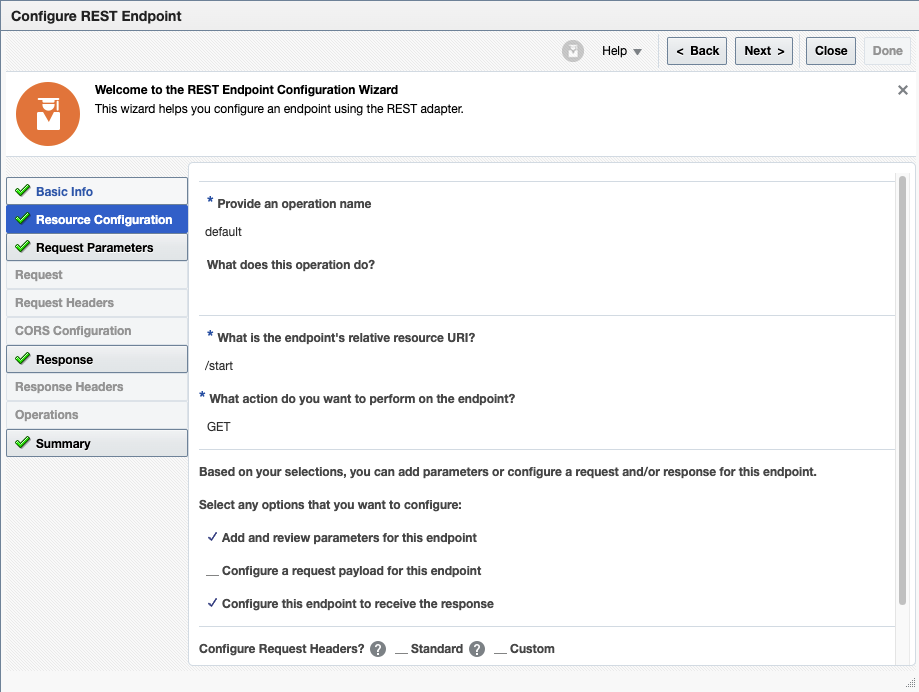Go to the Basic Info step

(97, 191)
